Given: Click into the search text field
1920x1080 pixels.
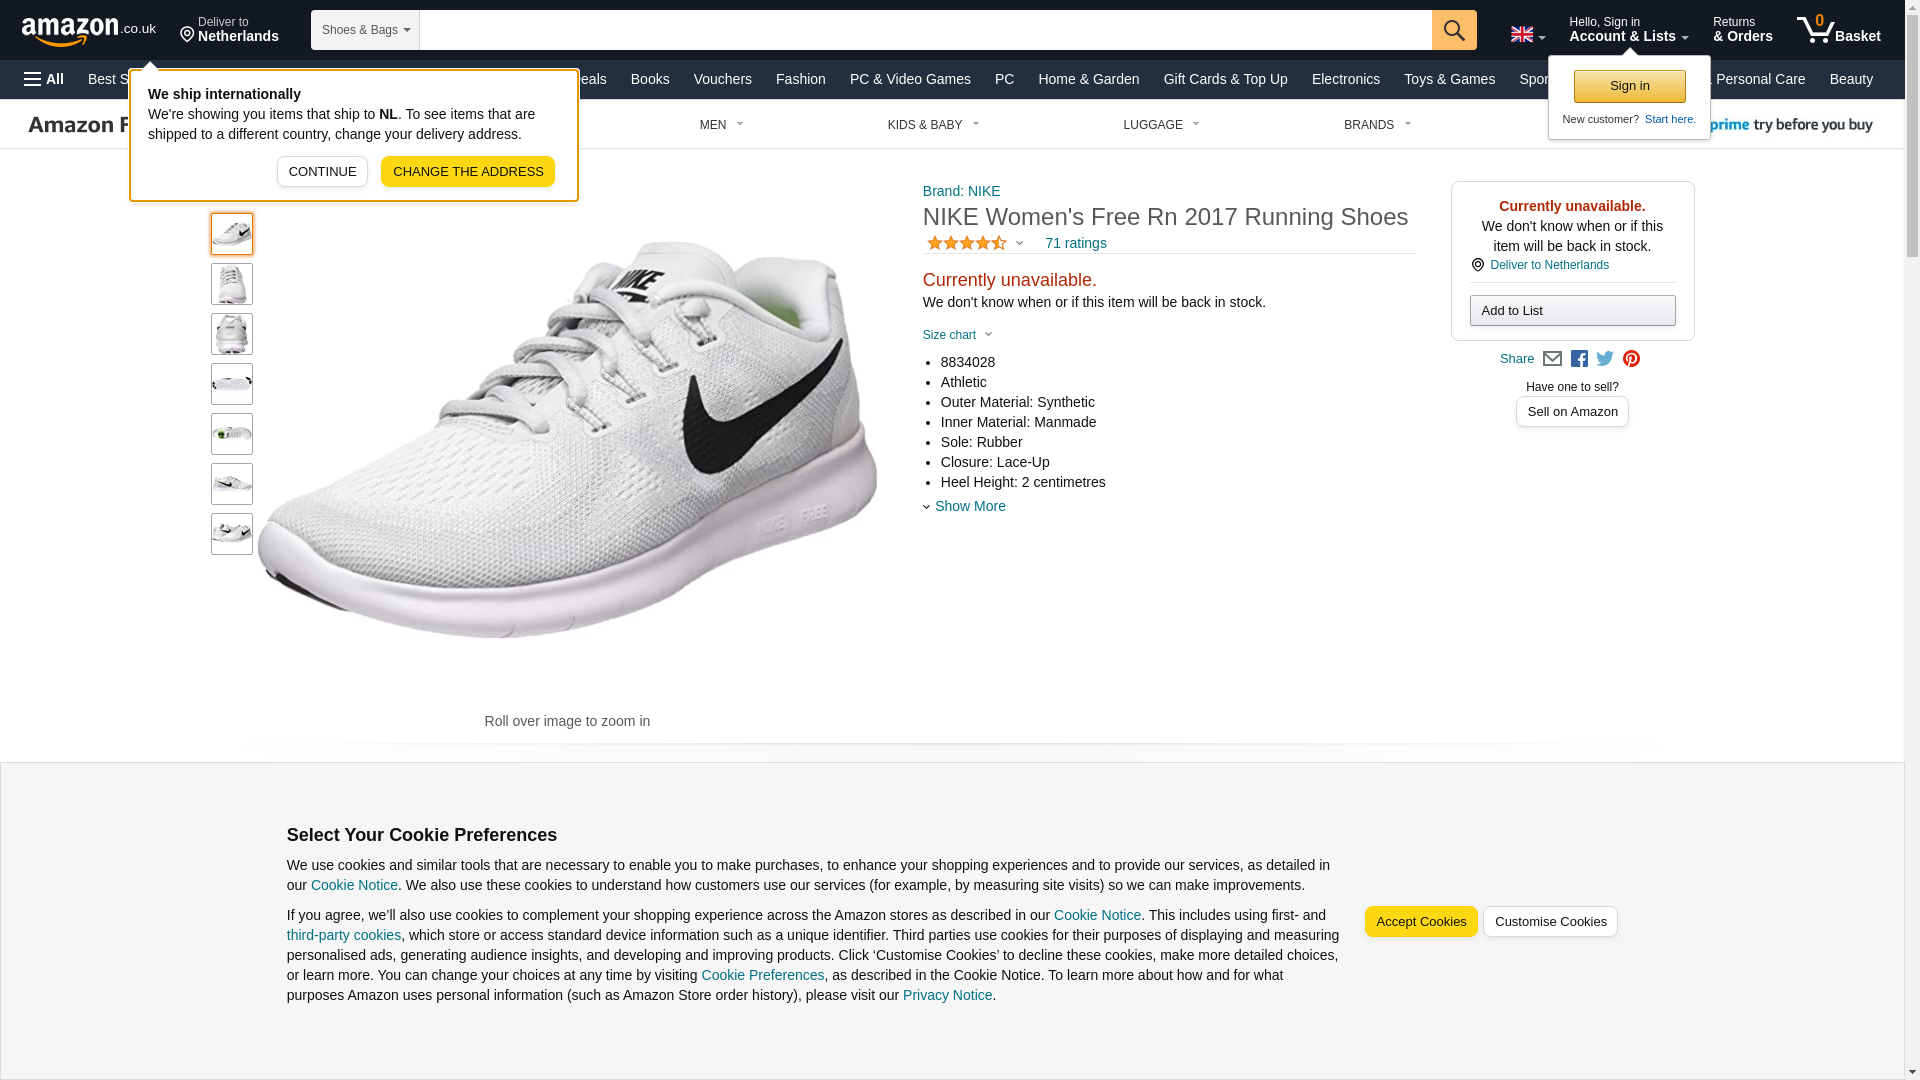Looking at the screenshot, I should (925, 30).
